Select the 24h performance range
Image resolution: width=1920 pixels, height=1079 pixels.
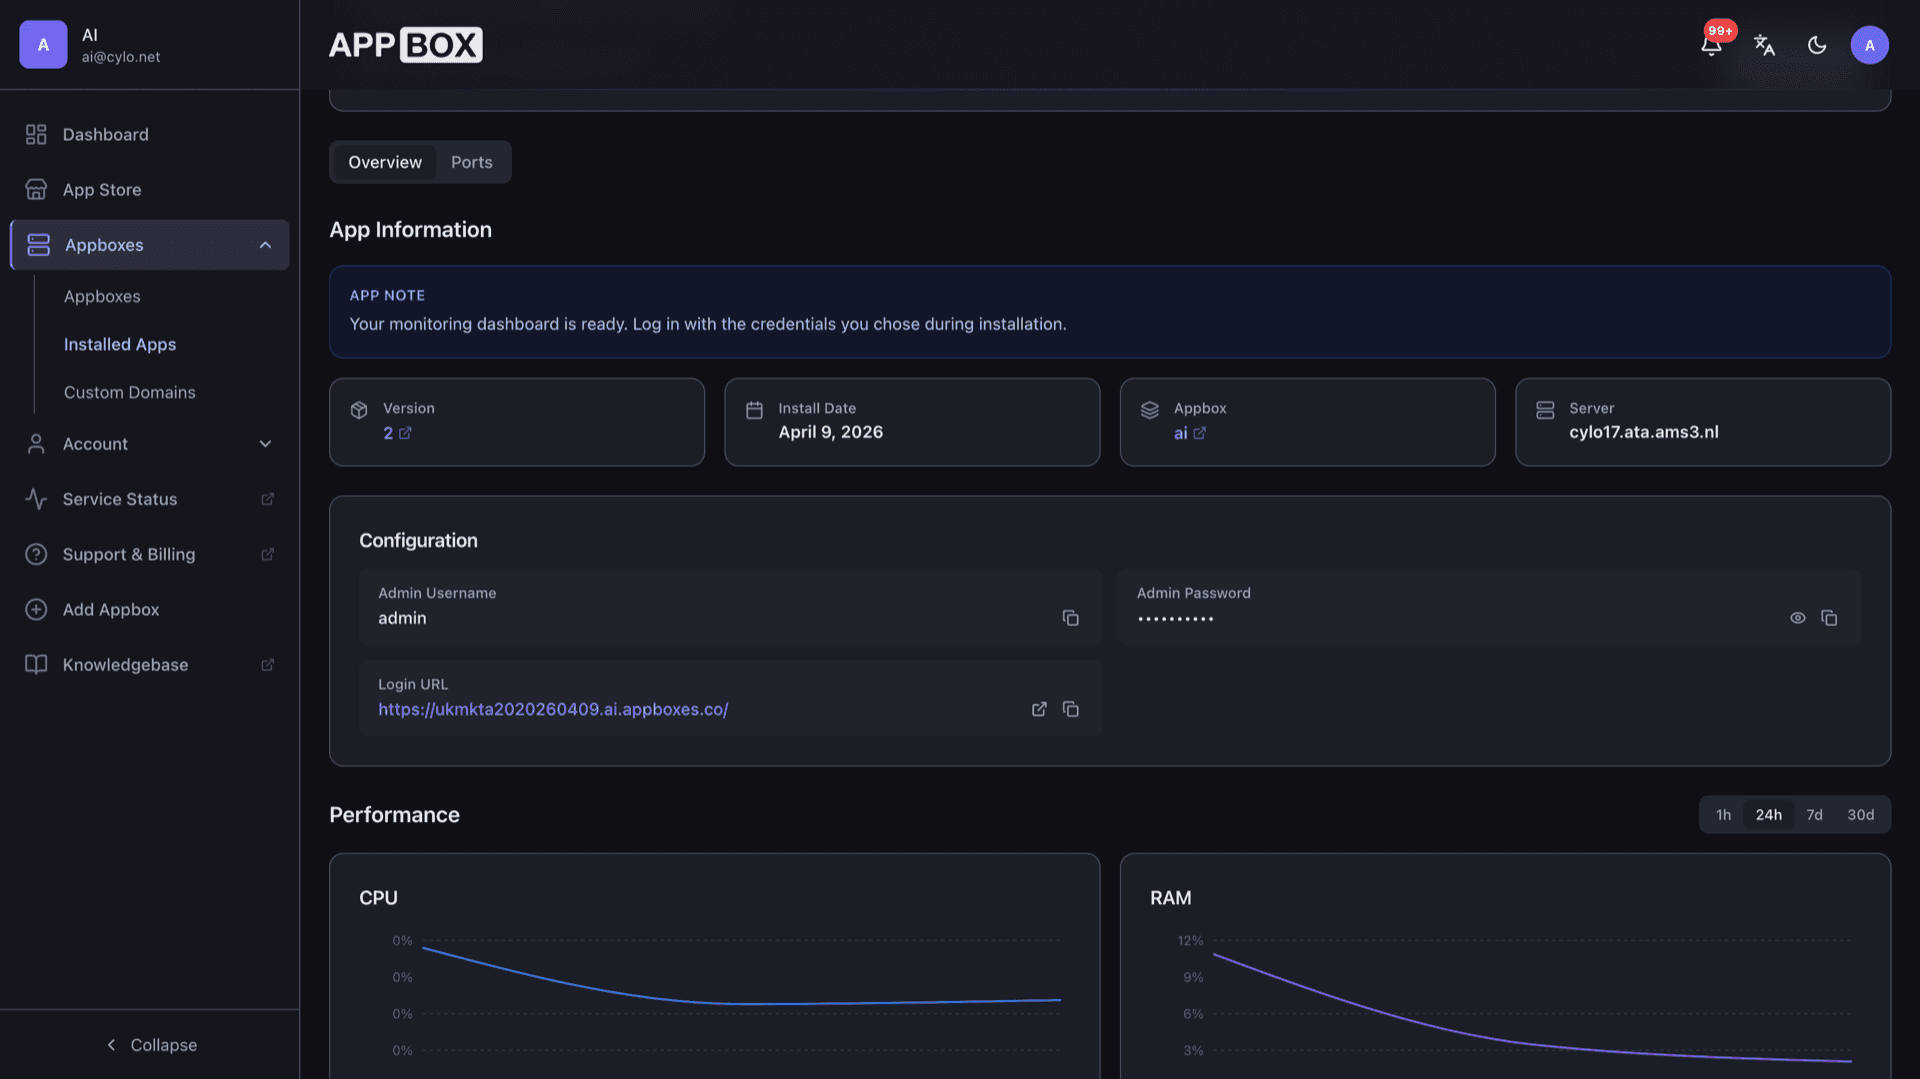1768,815
